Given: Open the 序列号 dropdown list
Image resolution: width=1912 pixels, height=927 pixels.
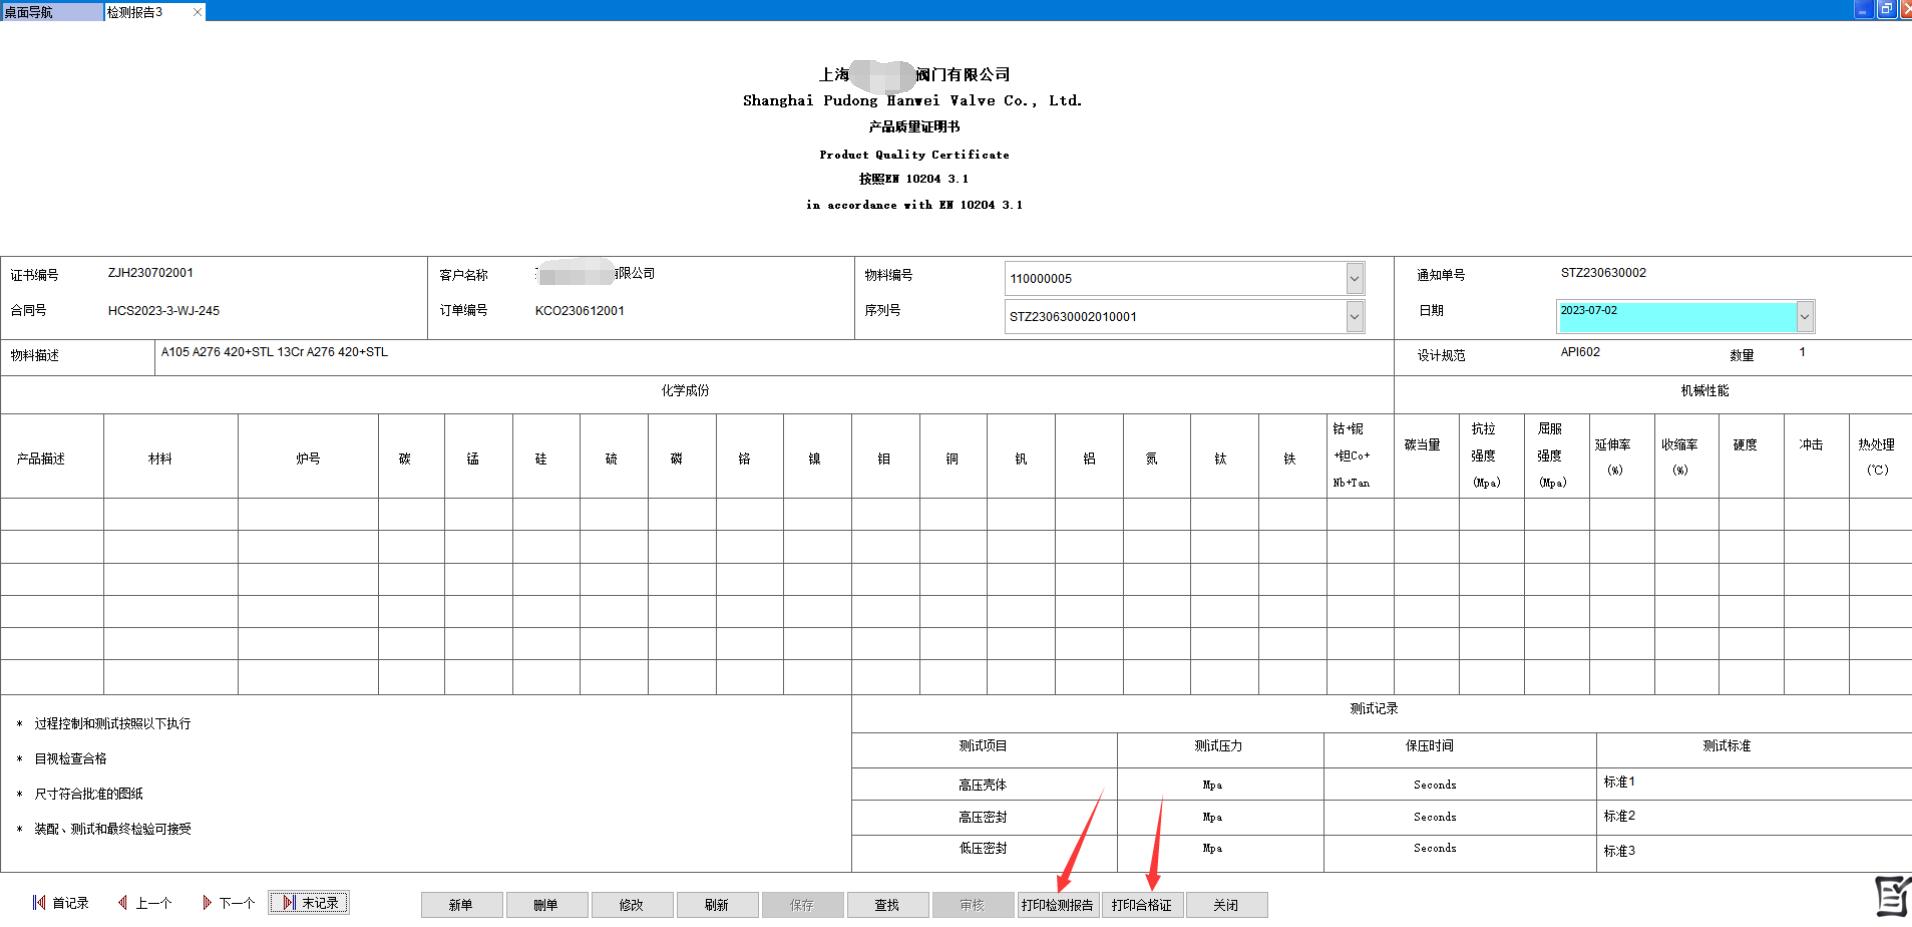Looking at the screenshot, I should click(1354, 317).
